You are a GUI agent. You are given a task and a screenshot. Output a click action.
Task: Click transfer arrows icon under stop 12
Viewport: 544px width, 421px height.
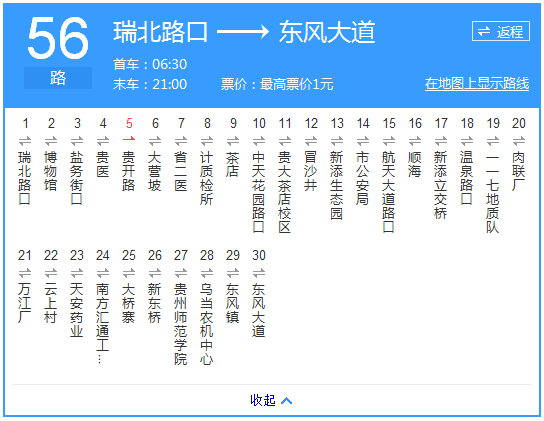311,141
